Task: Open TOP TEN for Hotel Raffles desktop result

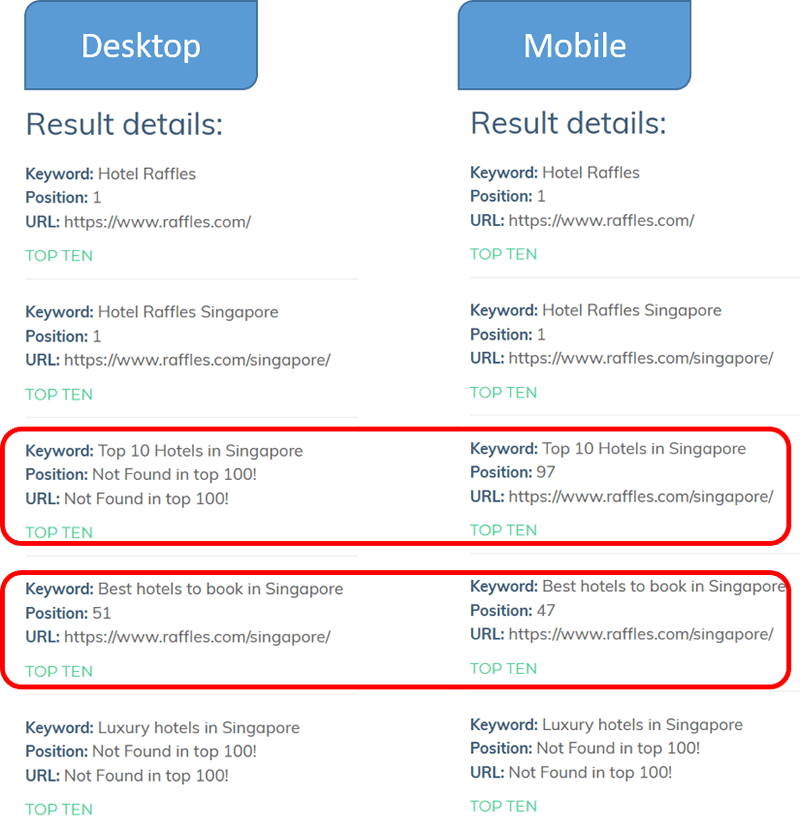Action: [x=59, y=256]
